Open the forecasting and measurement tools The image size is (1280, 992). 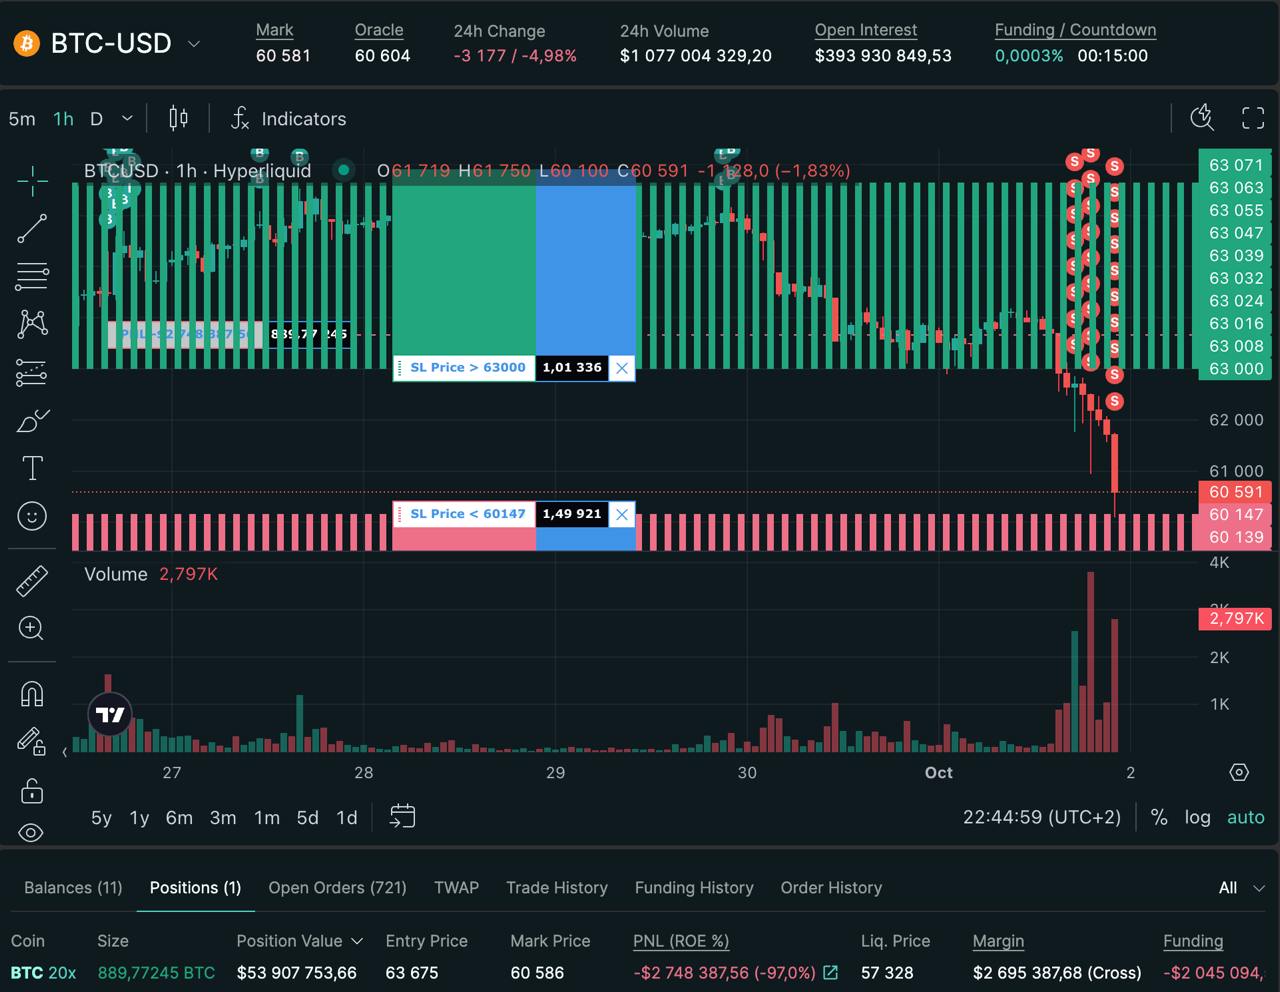(32, 372)
